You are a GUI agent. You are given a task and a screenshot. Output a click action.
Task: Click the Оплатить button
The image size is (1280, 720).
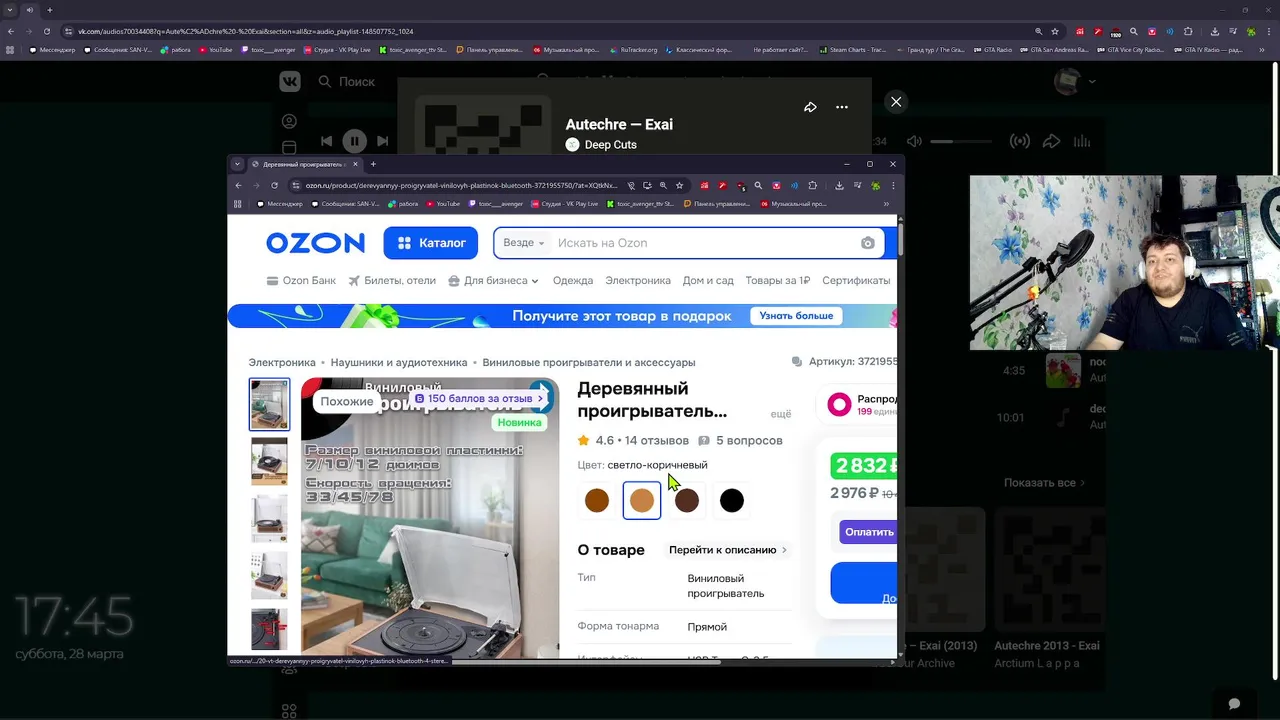[x=868, y=532]
